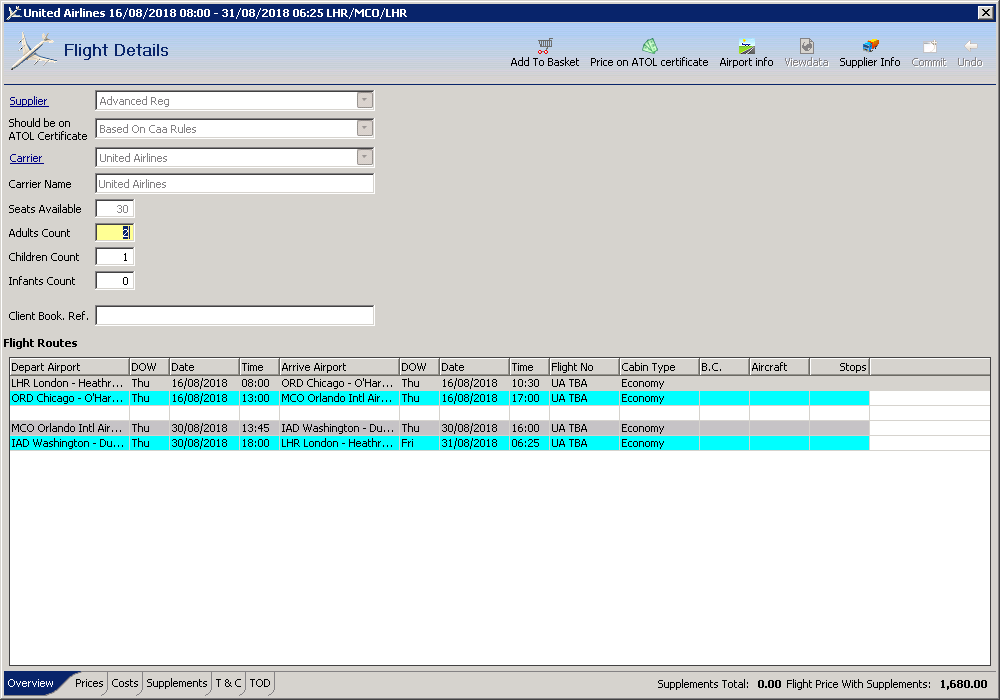This screenshot has height=700, width=1000.
Task: Click the 06:25 arrival time cell
Action: click(x=529, y=443)
